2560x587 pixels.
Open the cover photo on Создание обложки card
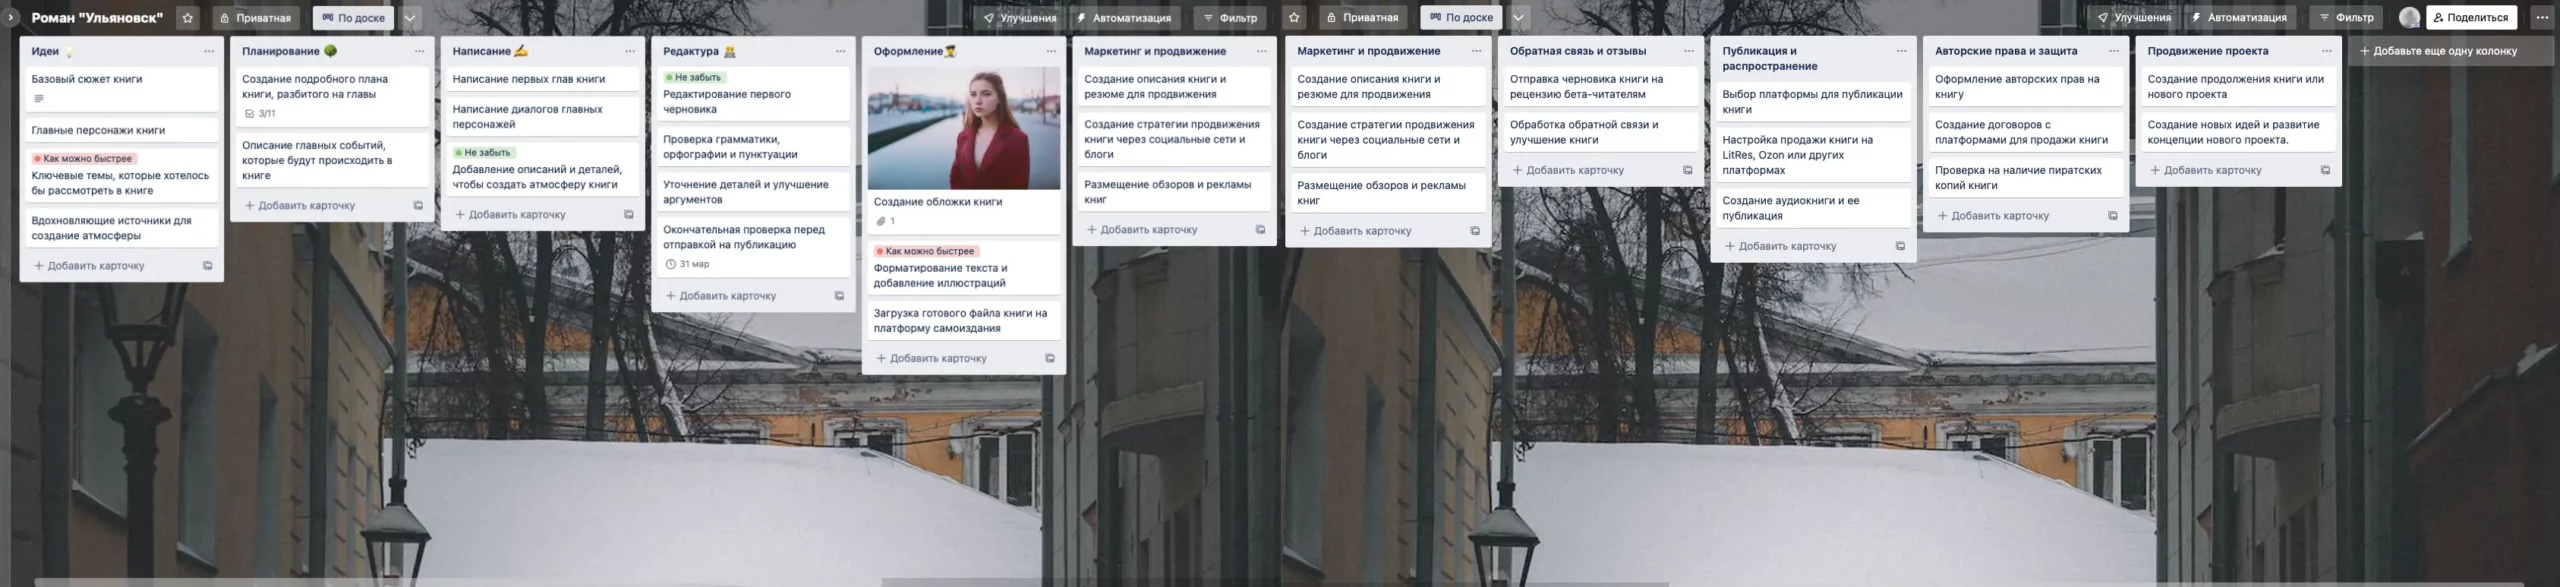point(963,128)
